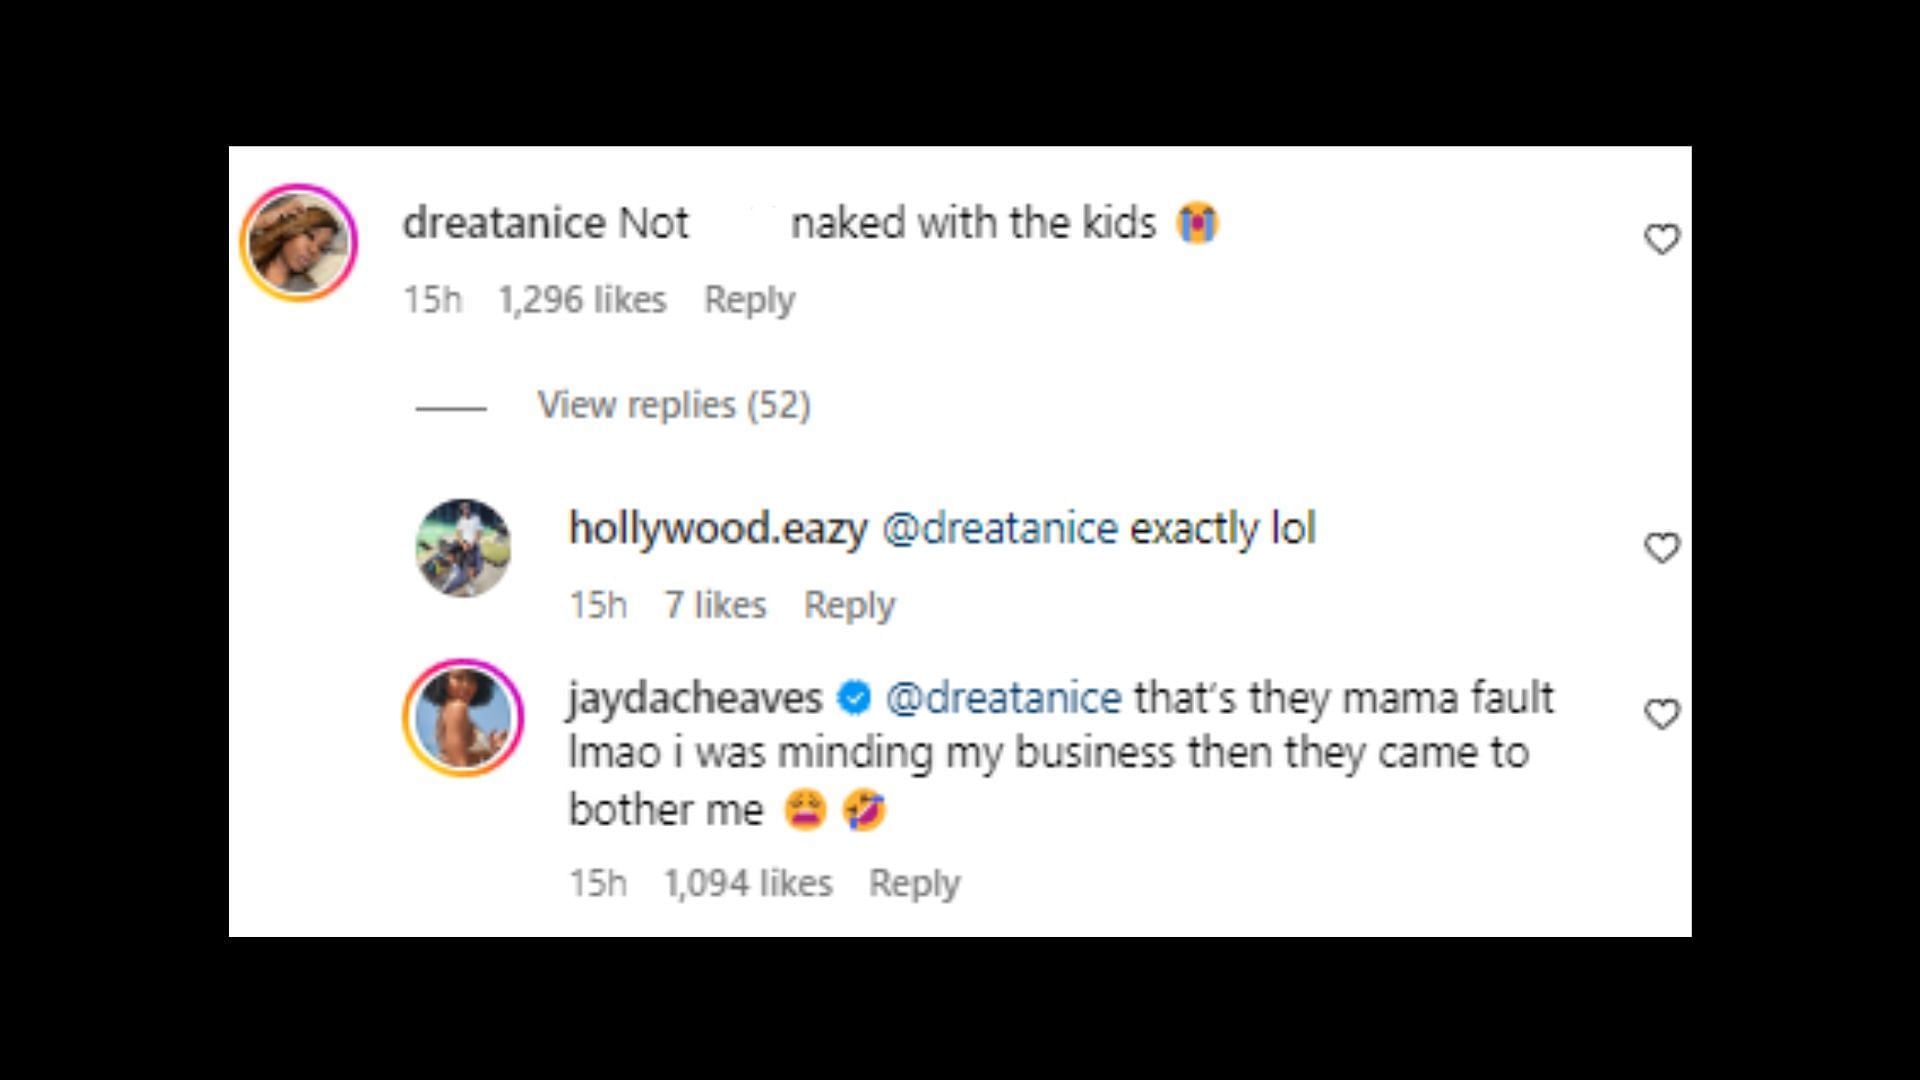Open hollywood.eazy's profile picture
This screenshot has height=1080, width=1920.
pos(463,548)
